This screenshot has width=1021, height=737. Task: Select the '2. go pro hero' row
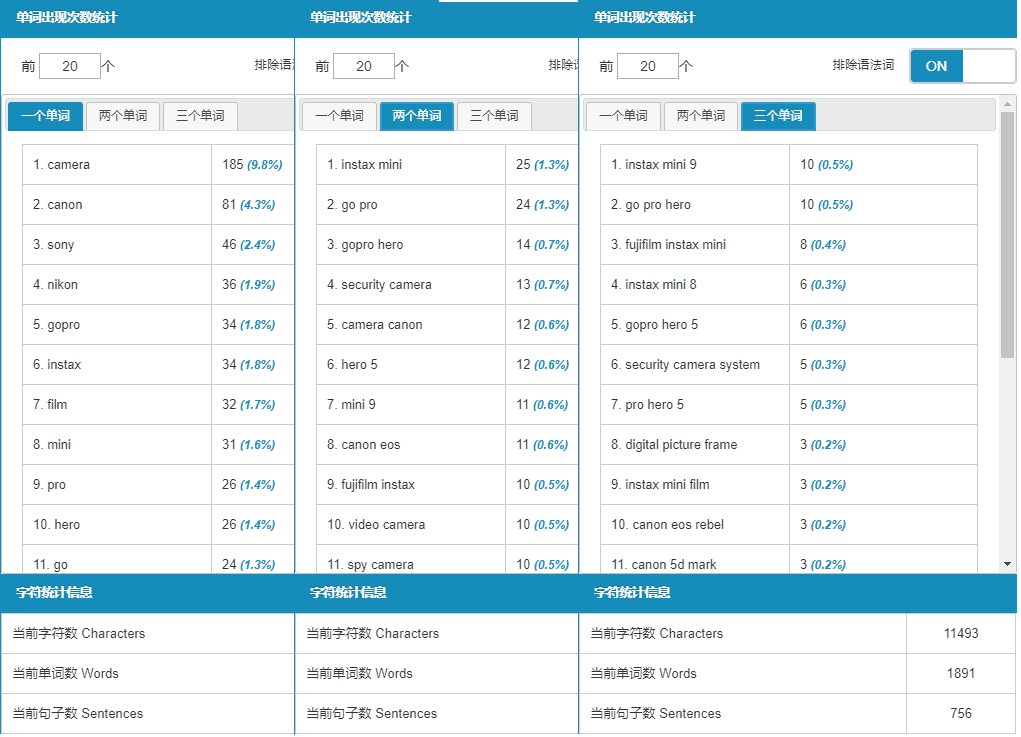coord(789,204)
